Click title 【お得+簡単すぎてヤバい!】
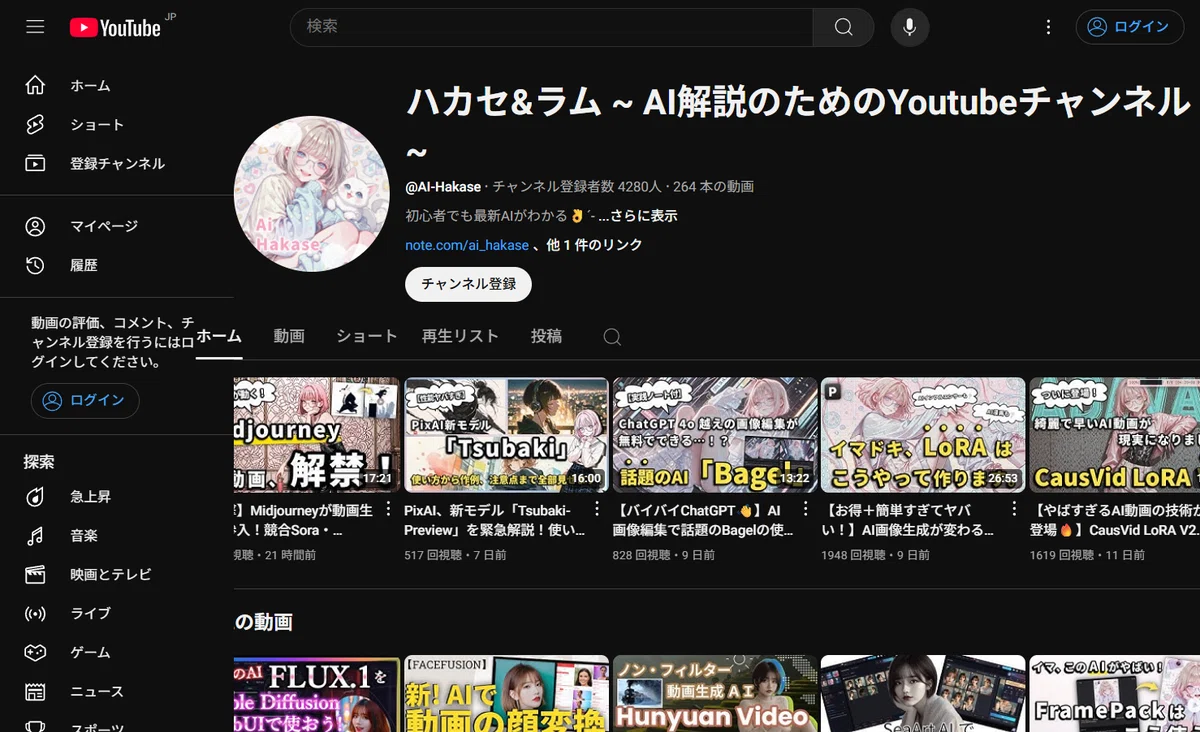Image resolution: width=1200 pixels, height=732 pixels. click(x=908, y=520)
